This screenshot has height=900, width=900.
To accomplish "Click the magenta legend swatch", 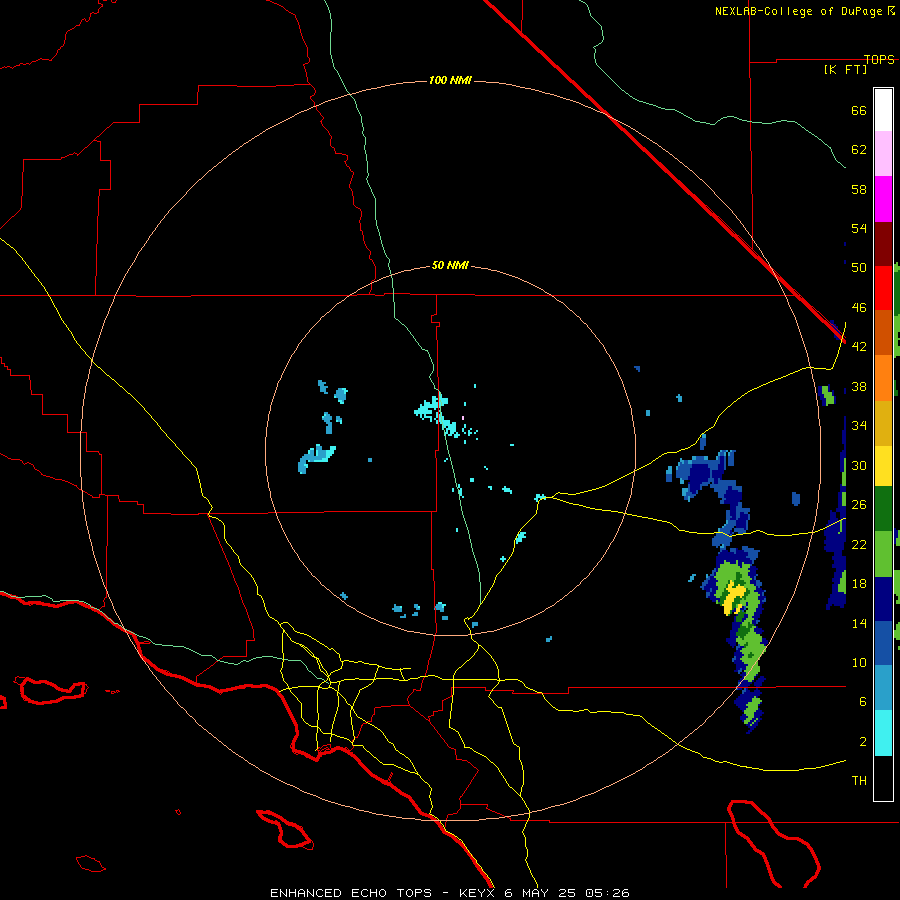I will pos(883,199).
